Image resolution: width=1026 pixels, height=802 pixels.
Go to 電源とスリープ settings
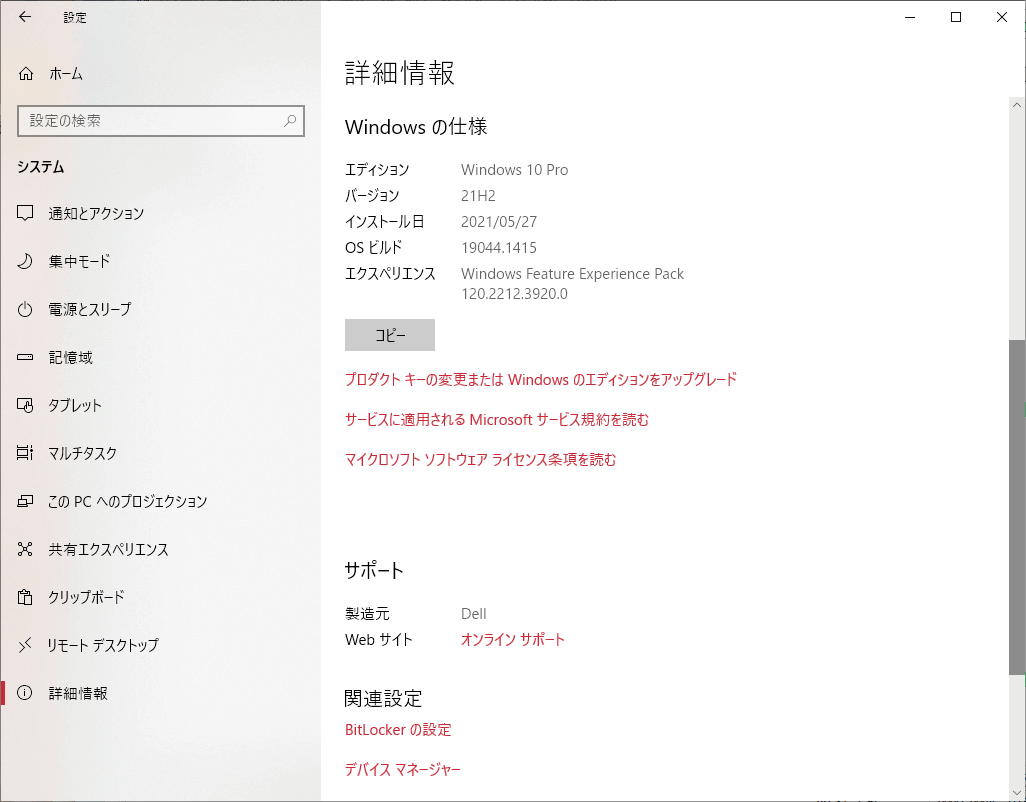(160, 309)
